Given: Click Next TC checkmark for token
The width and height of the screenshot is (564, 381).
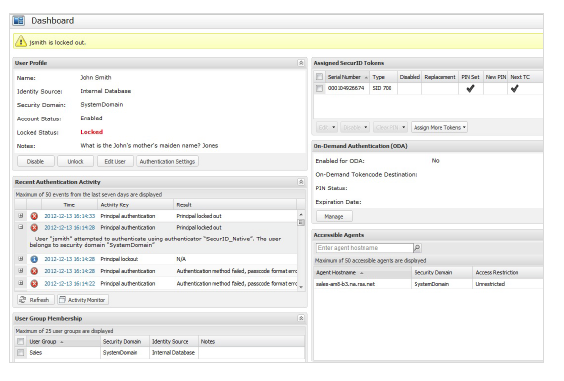Looking at the screenshot, I should pos(515,88).
